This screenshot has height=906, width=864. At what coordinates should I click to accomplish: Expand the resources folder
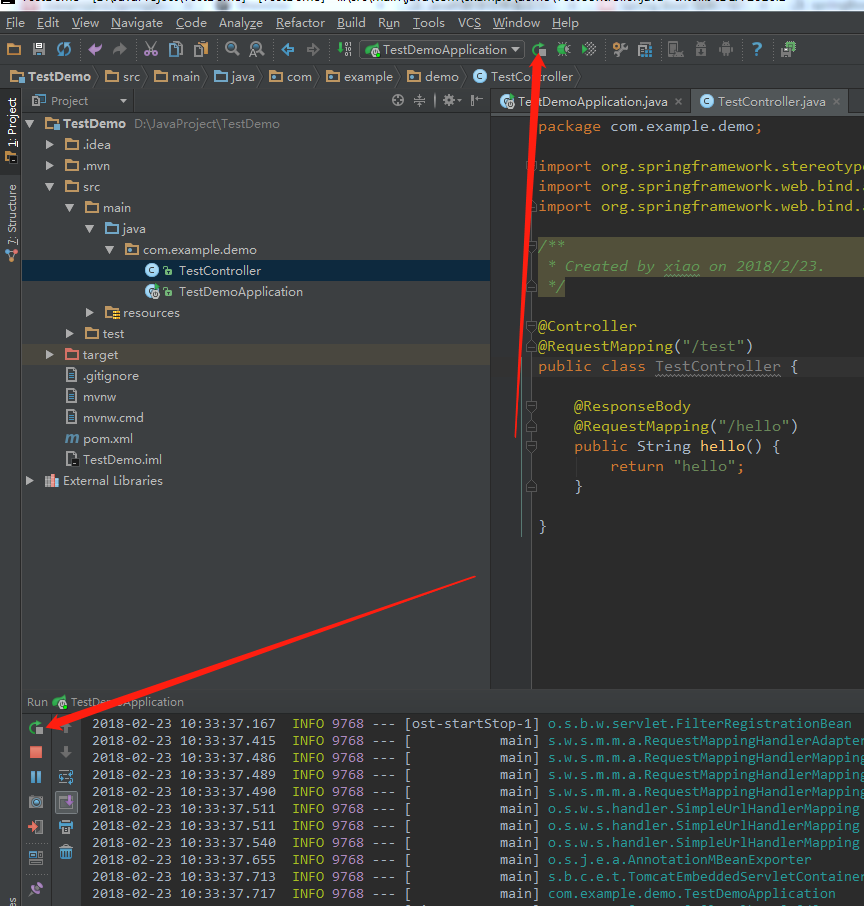90,313
